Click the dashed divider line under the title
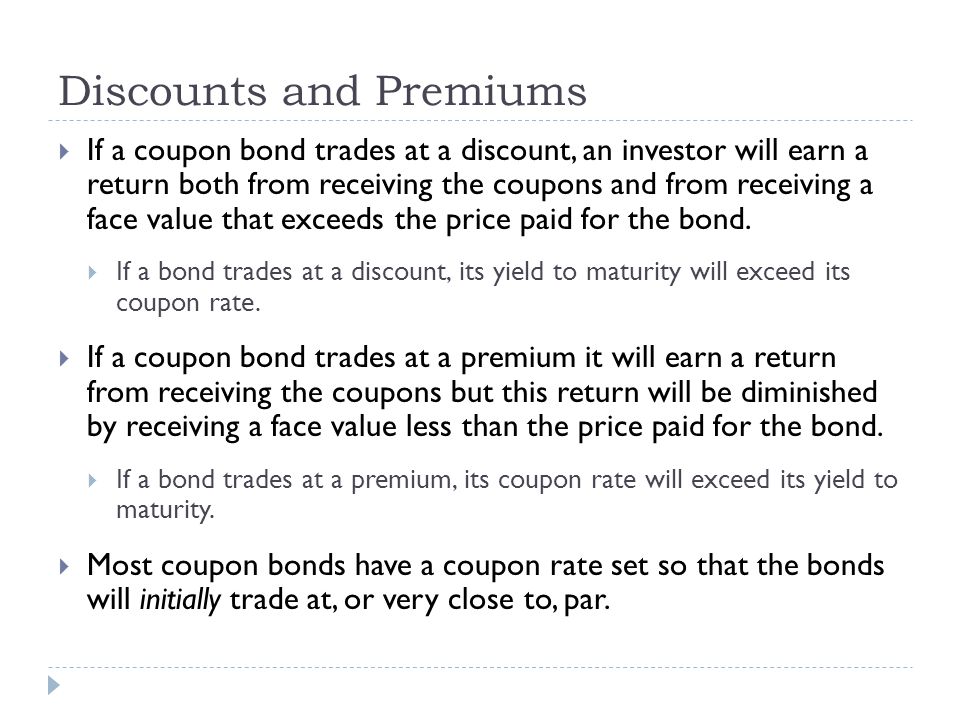960x720 pixels. (x=480, y=121)
